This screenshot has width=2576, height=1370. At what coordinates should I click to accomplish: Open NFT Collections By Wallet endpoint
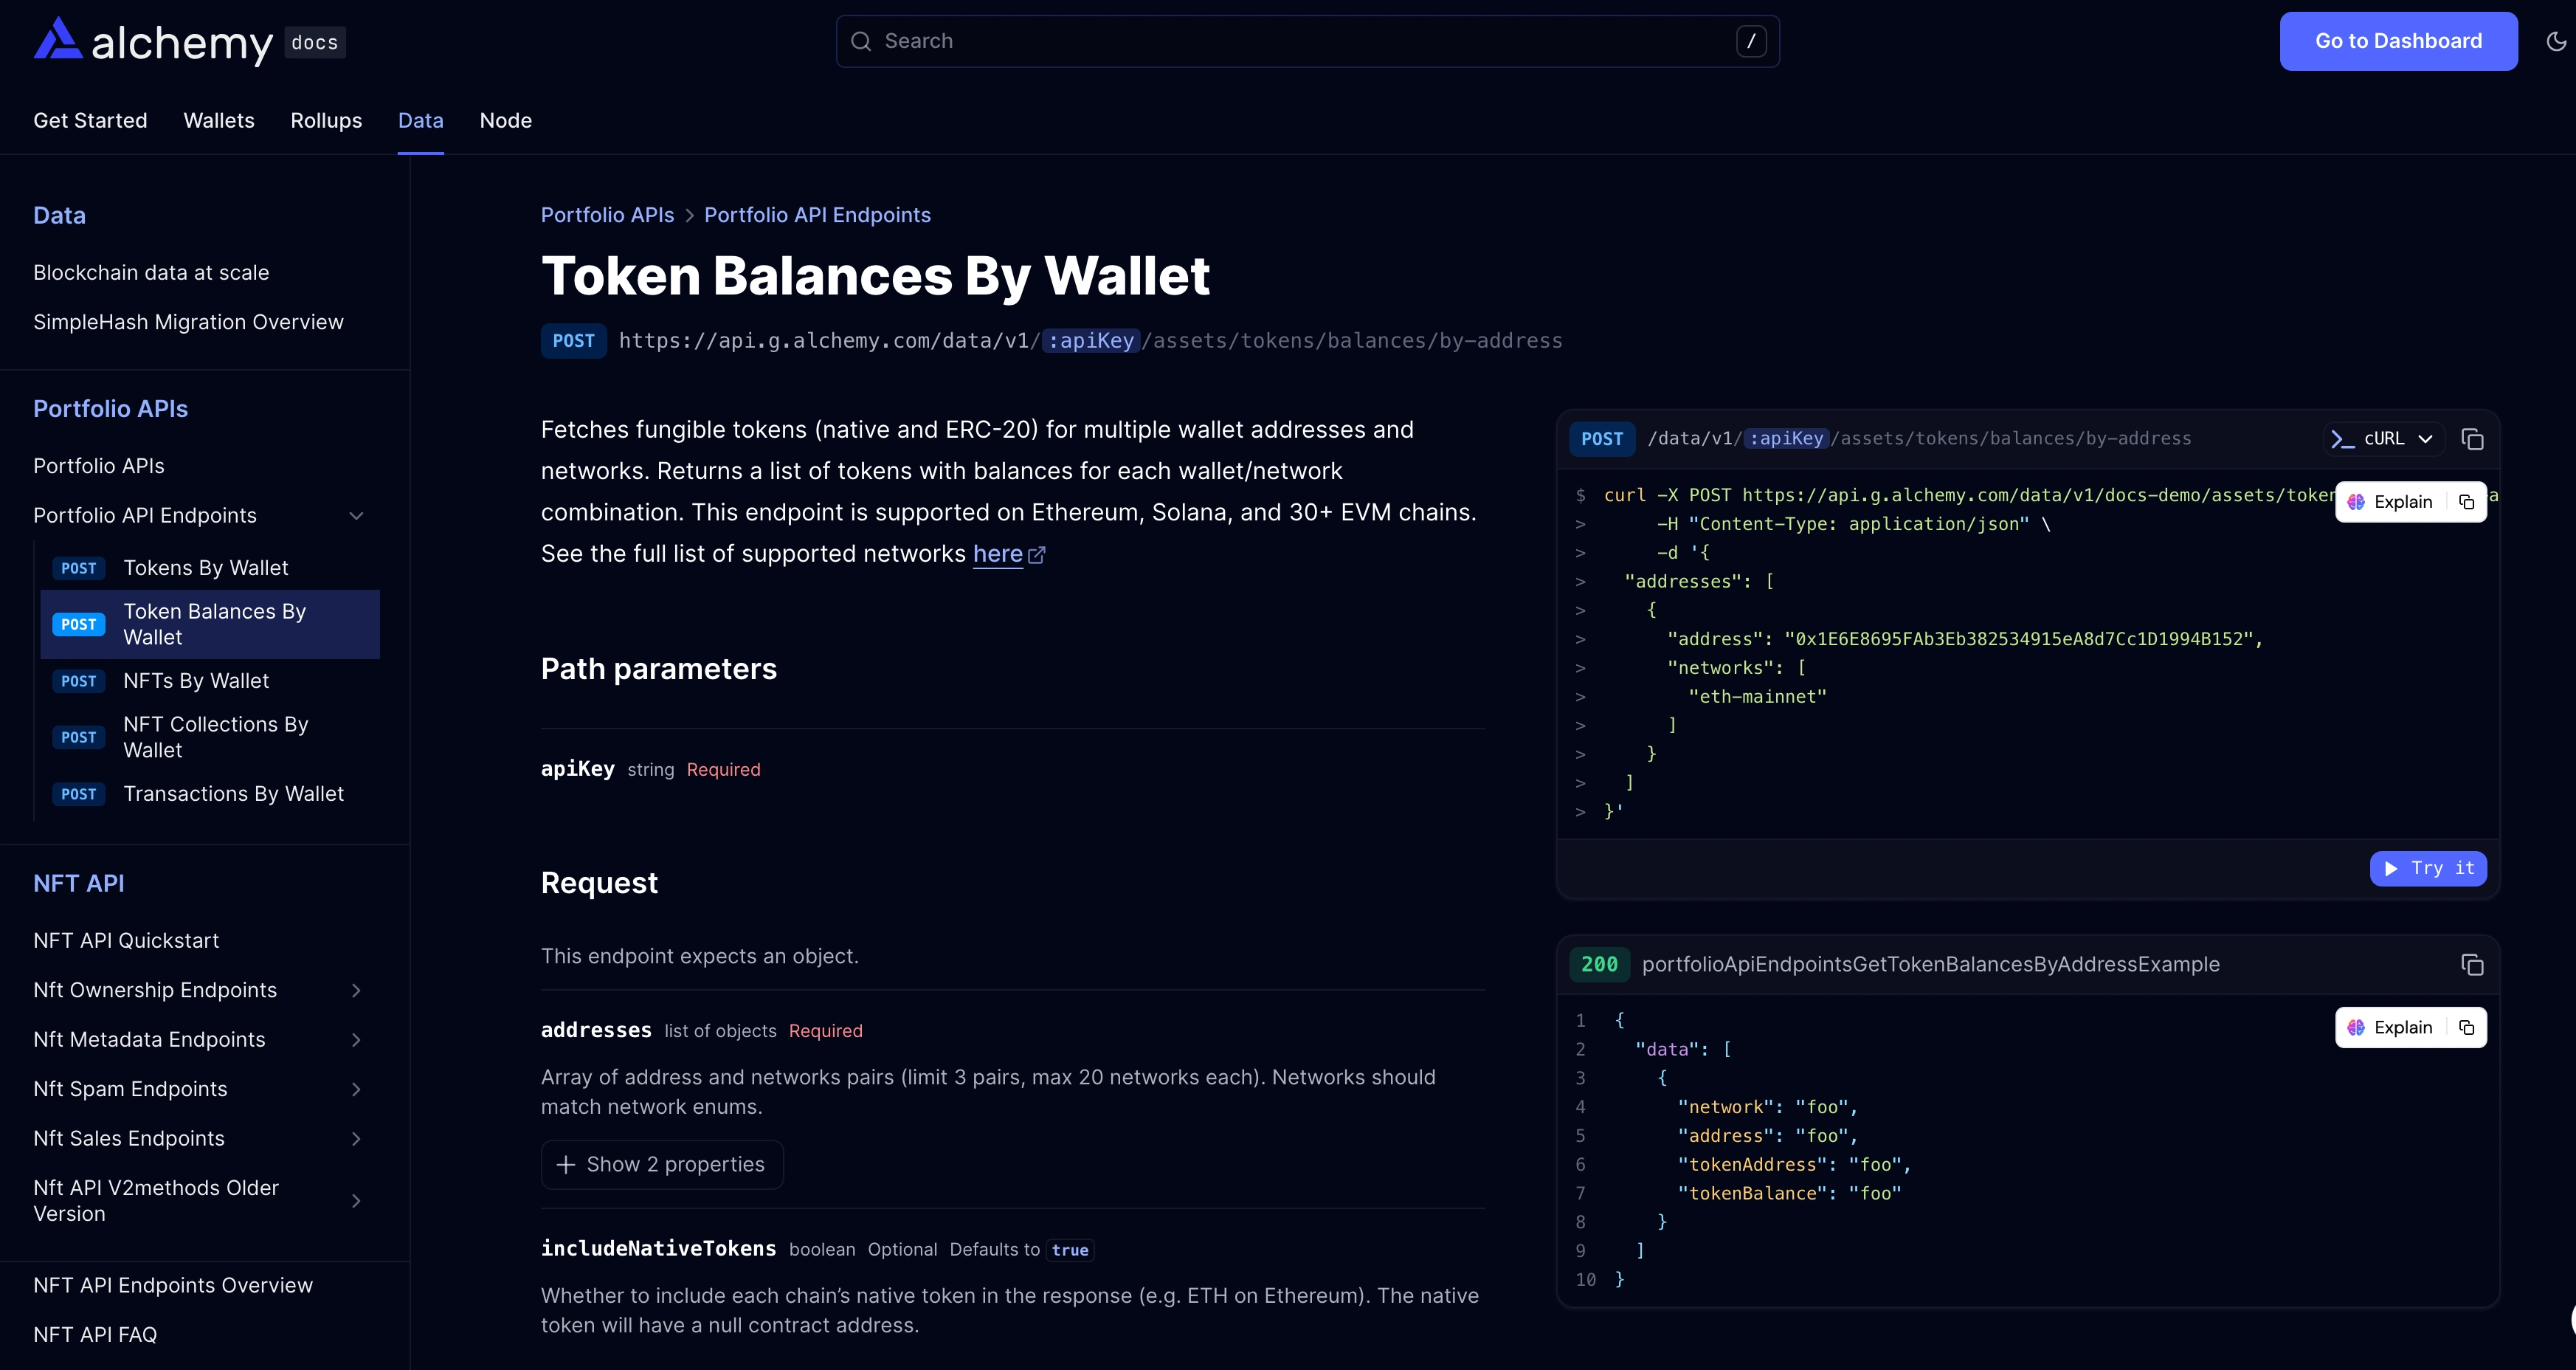pos(210,737)
